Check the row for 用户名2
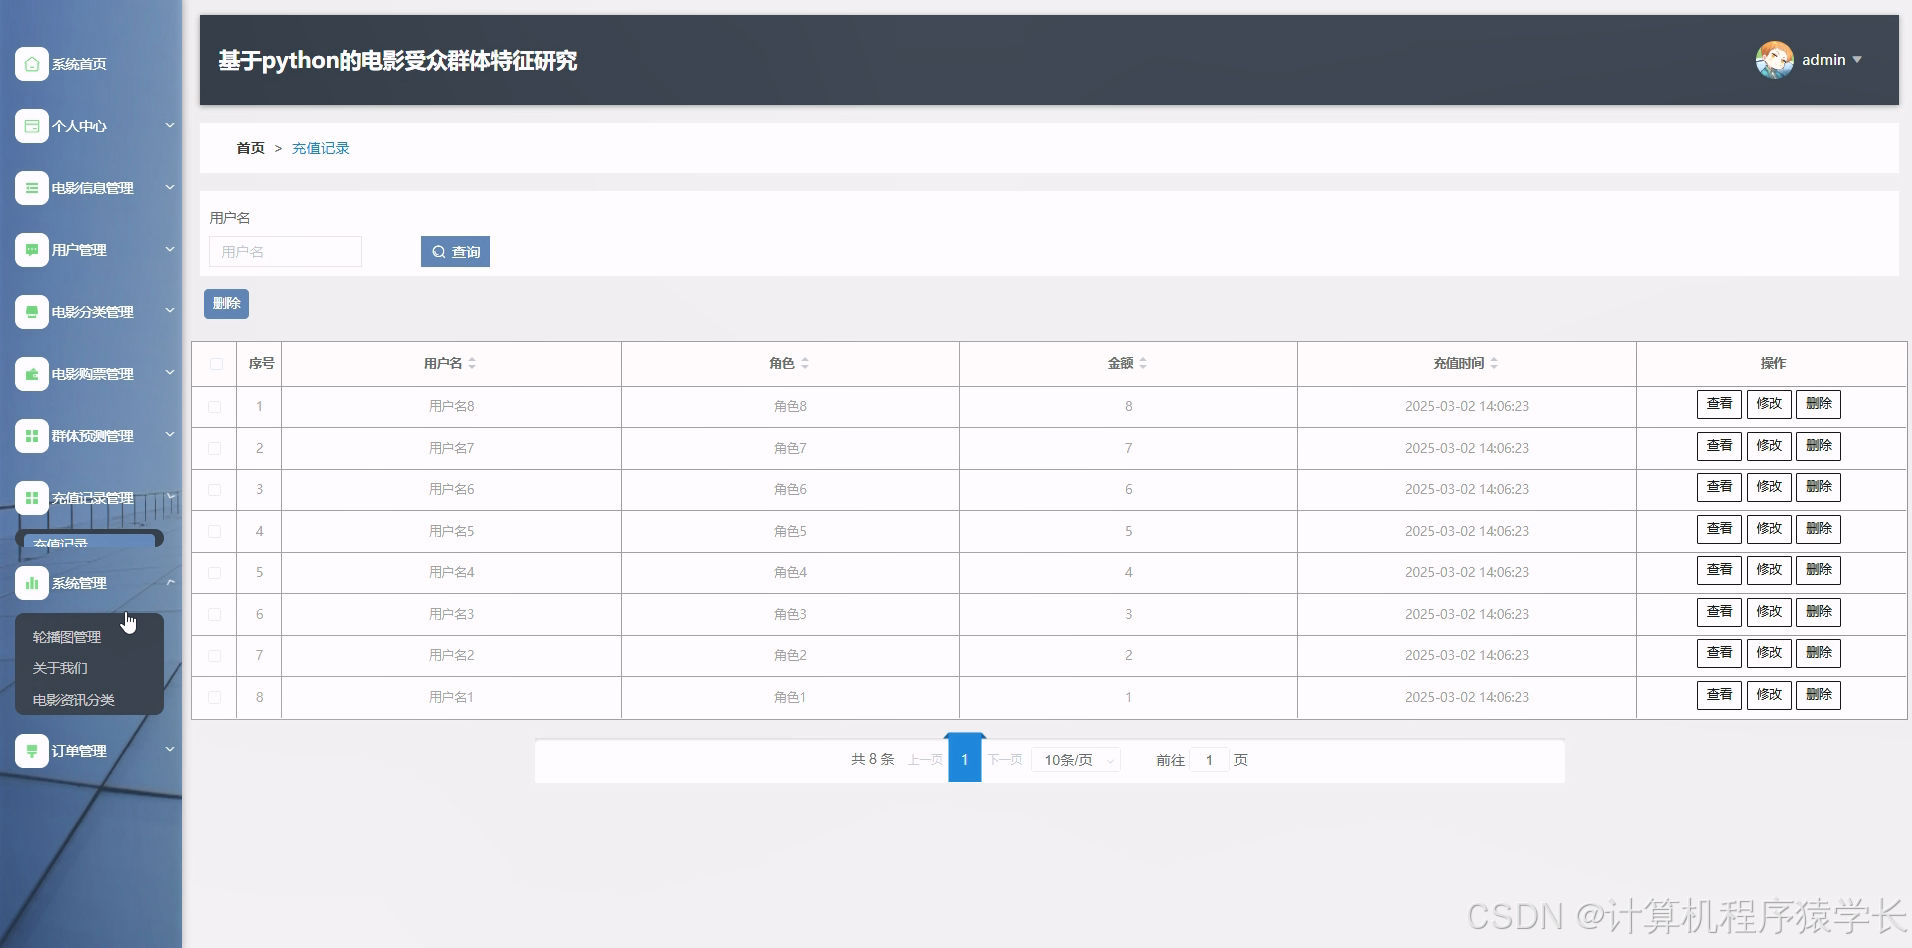Image resolution: width=1912 pixels, height=948 pixels. point(214,656)
